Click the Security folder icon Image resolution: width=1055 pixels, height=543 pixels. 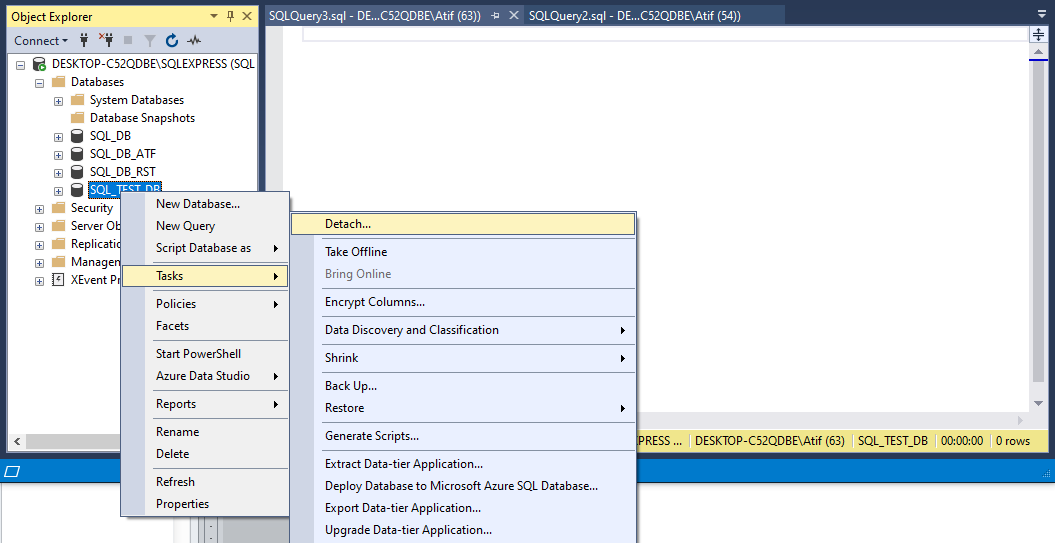click(59, 208)
